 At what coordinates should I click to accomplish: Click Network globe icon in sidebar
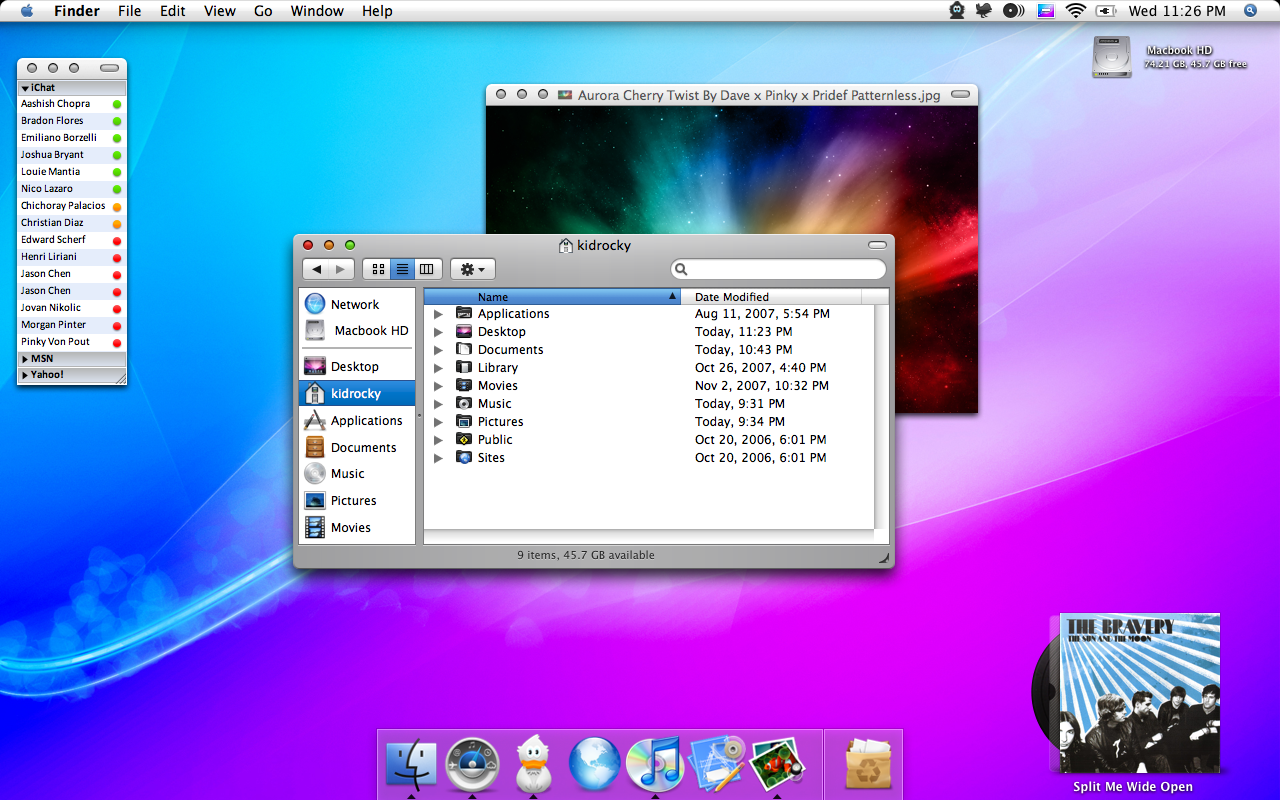tap(315, 304)
